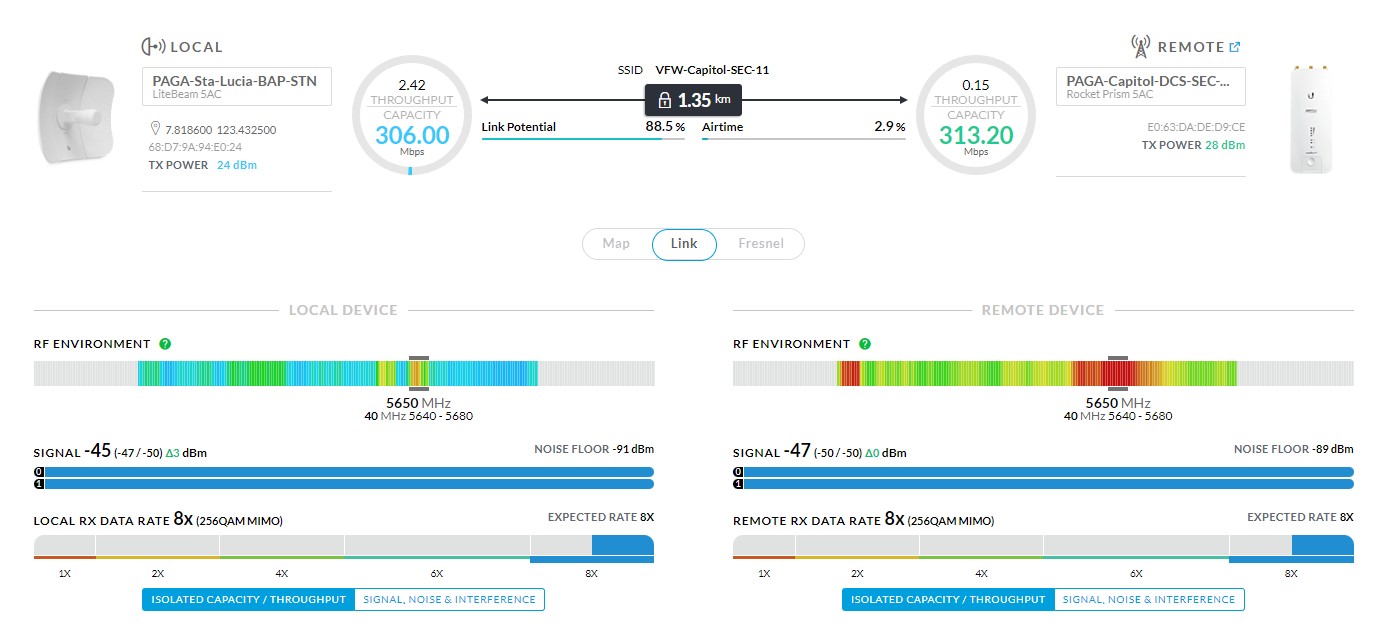
Task: Switch to the Fresnel view tab
Action: click(760, 244)
